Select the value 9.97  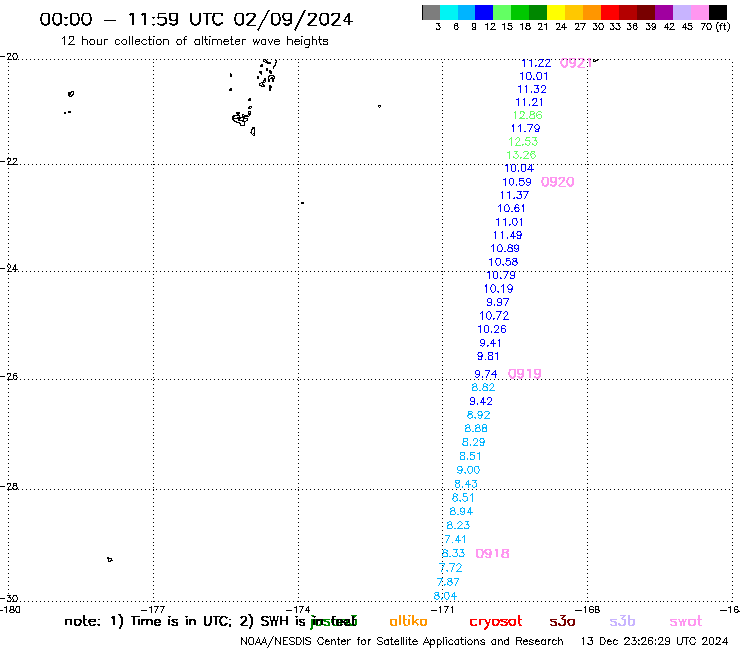point(498,303)
